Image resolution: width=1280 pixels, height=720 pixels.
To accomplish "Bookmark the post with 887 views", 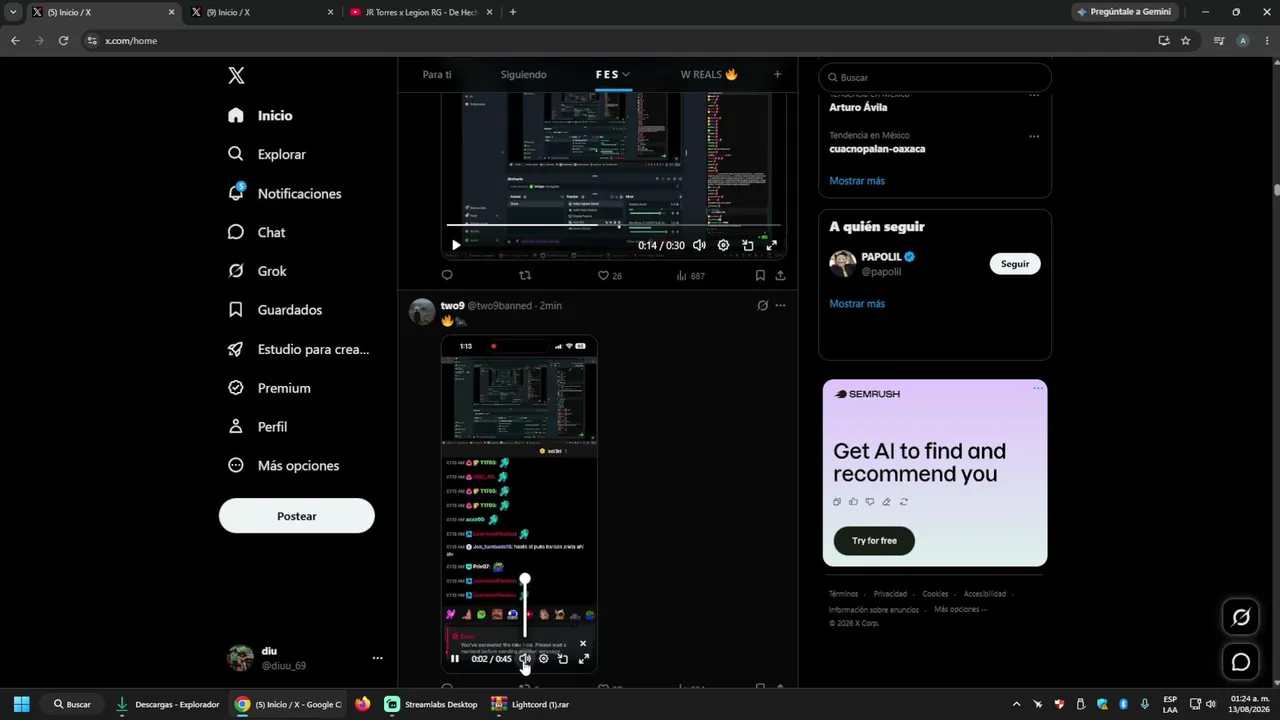I will (x=760, y=275).
